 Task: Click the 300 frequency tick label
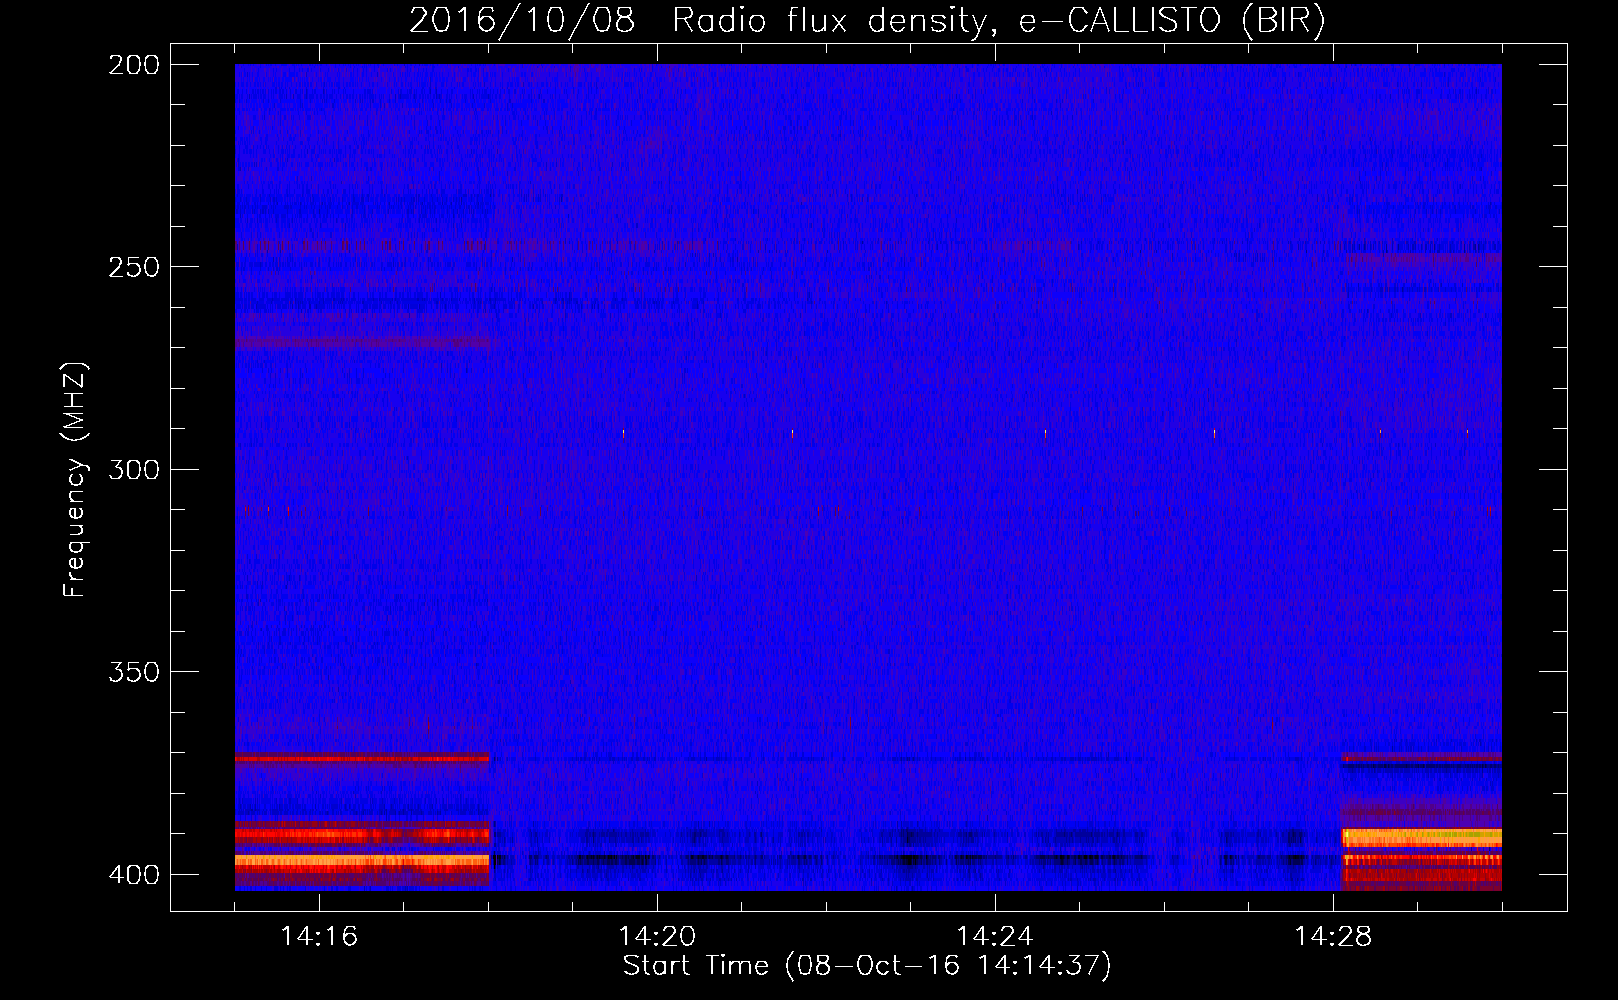point(133,469)
